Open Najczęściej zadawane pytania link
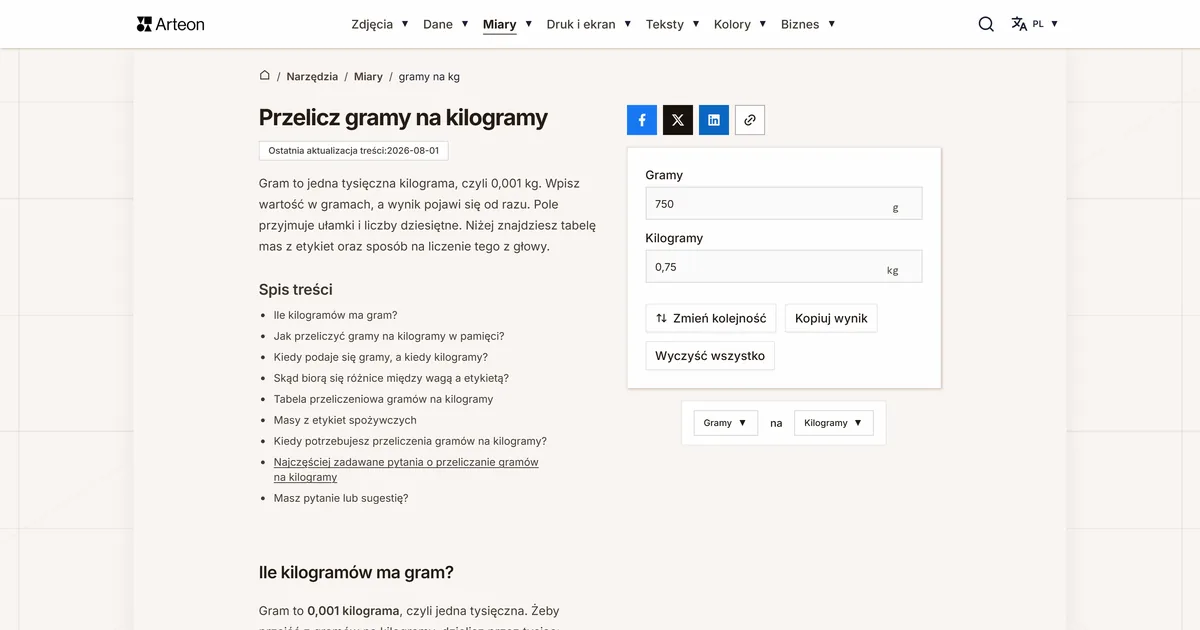 click(x=406, y=470)
